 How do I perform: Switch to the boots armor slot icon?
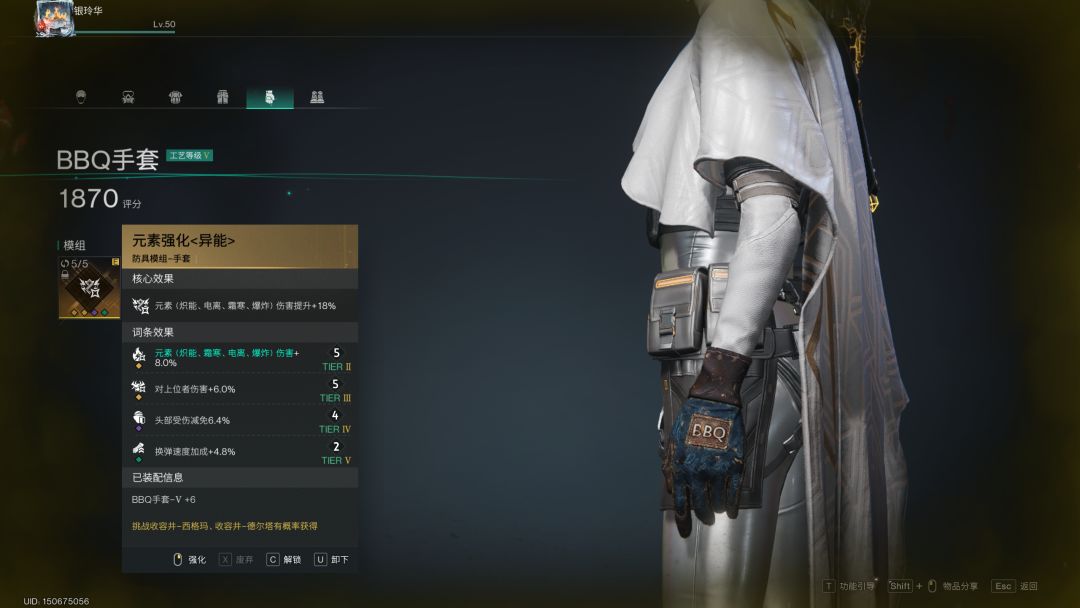[x=317, y=97]
